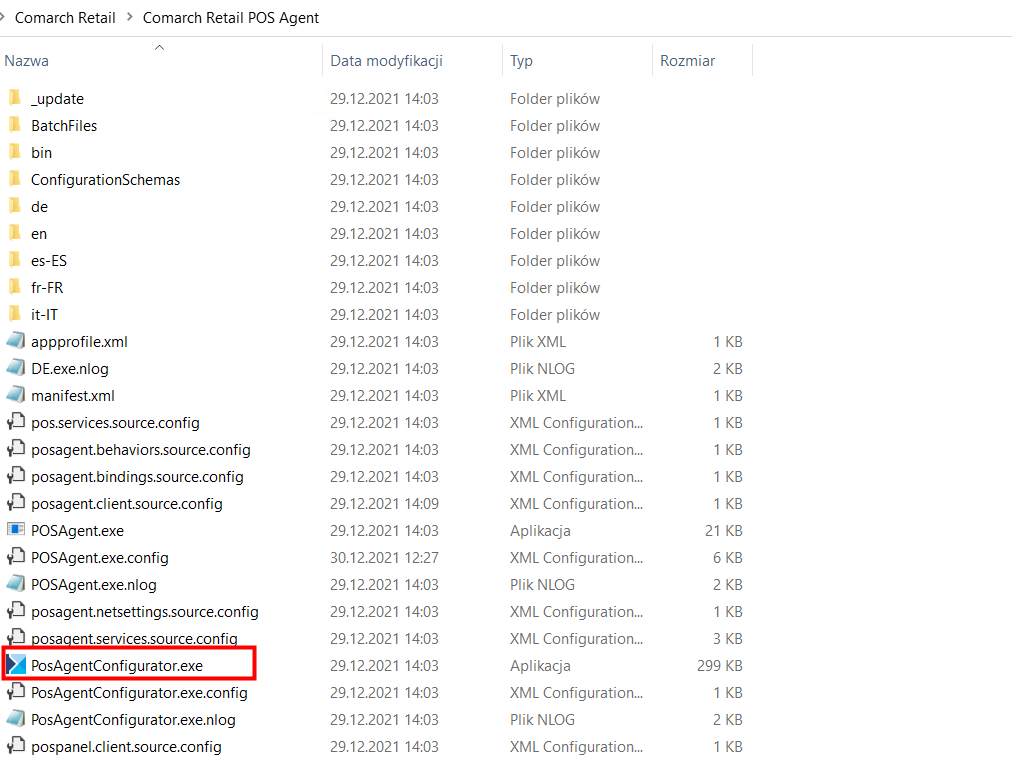
Task: Select the PosAgentConfigurator.exe file name
Action: click(x=117, y=665)
